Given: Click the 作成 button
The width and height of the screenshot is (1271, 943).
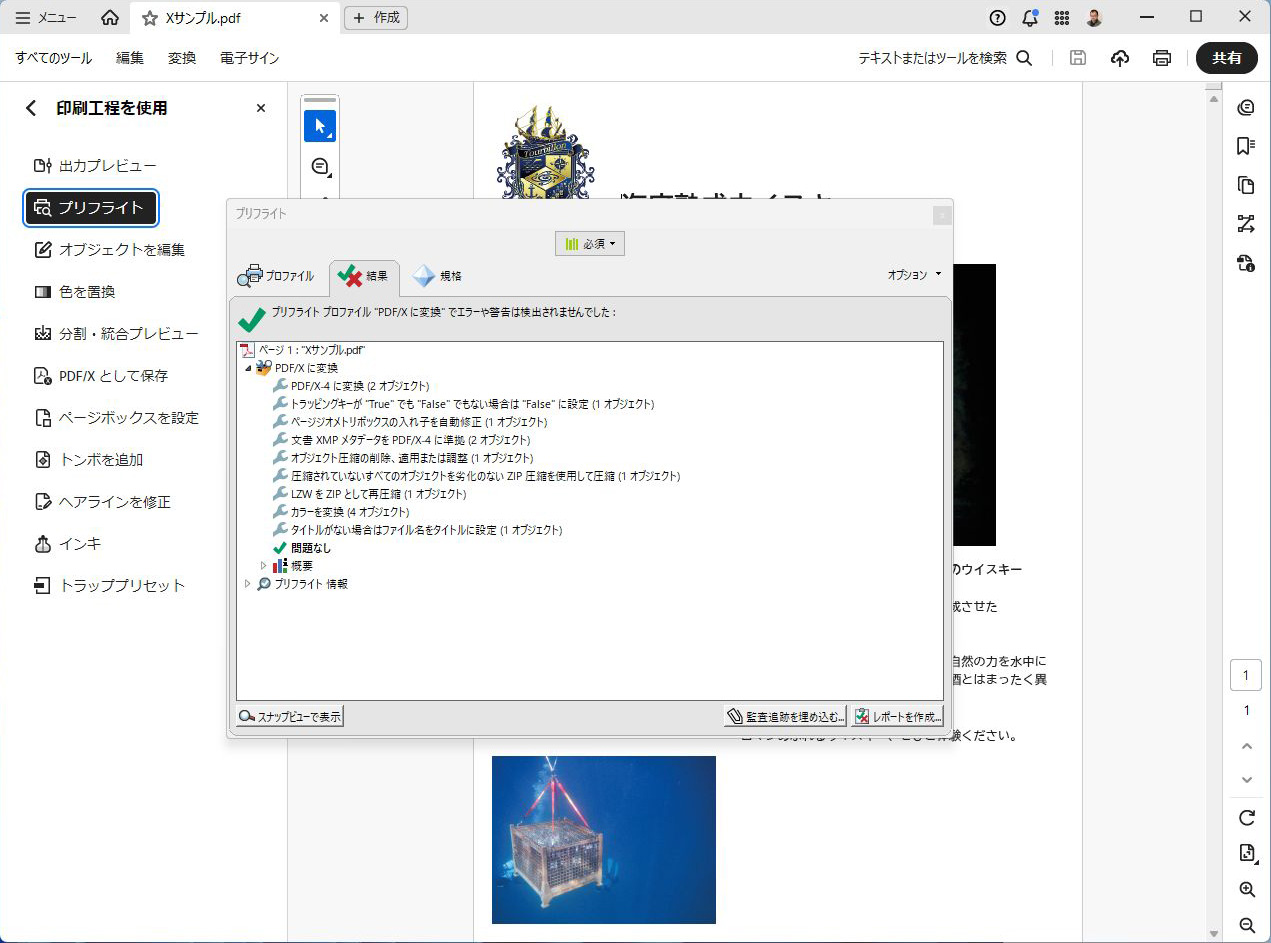Looking at the screenshot, I should click(376, 18).
